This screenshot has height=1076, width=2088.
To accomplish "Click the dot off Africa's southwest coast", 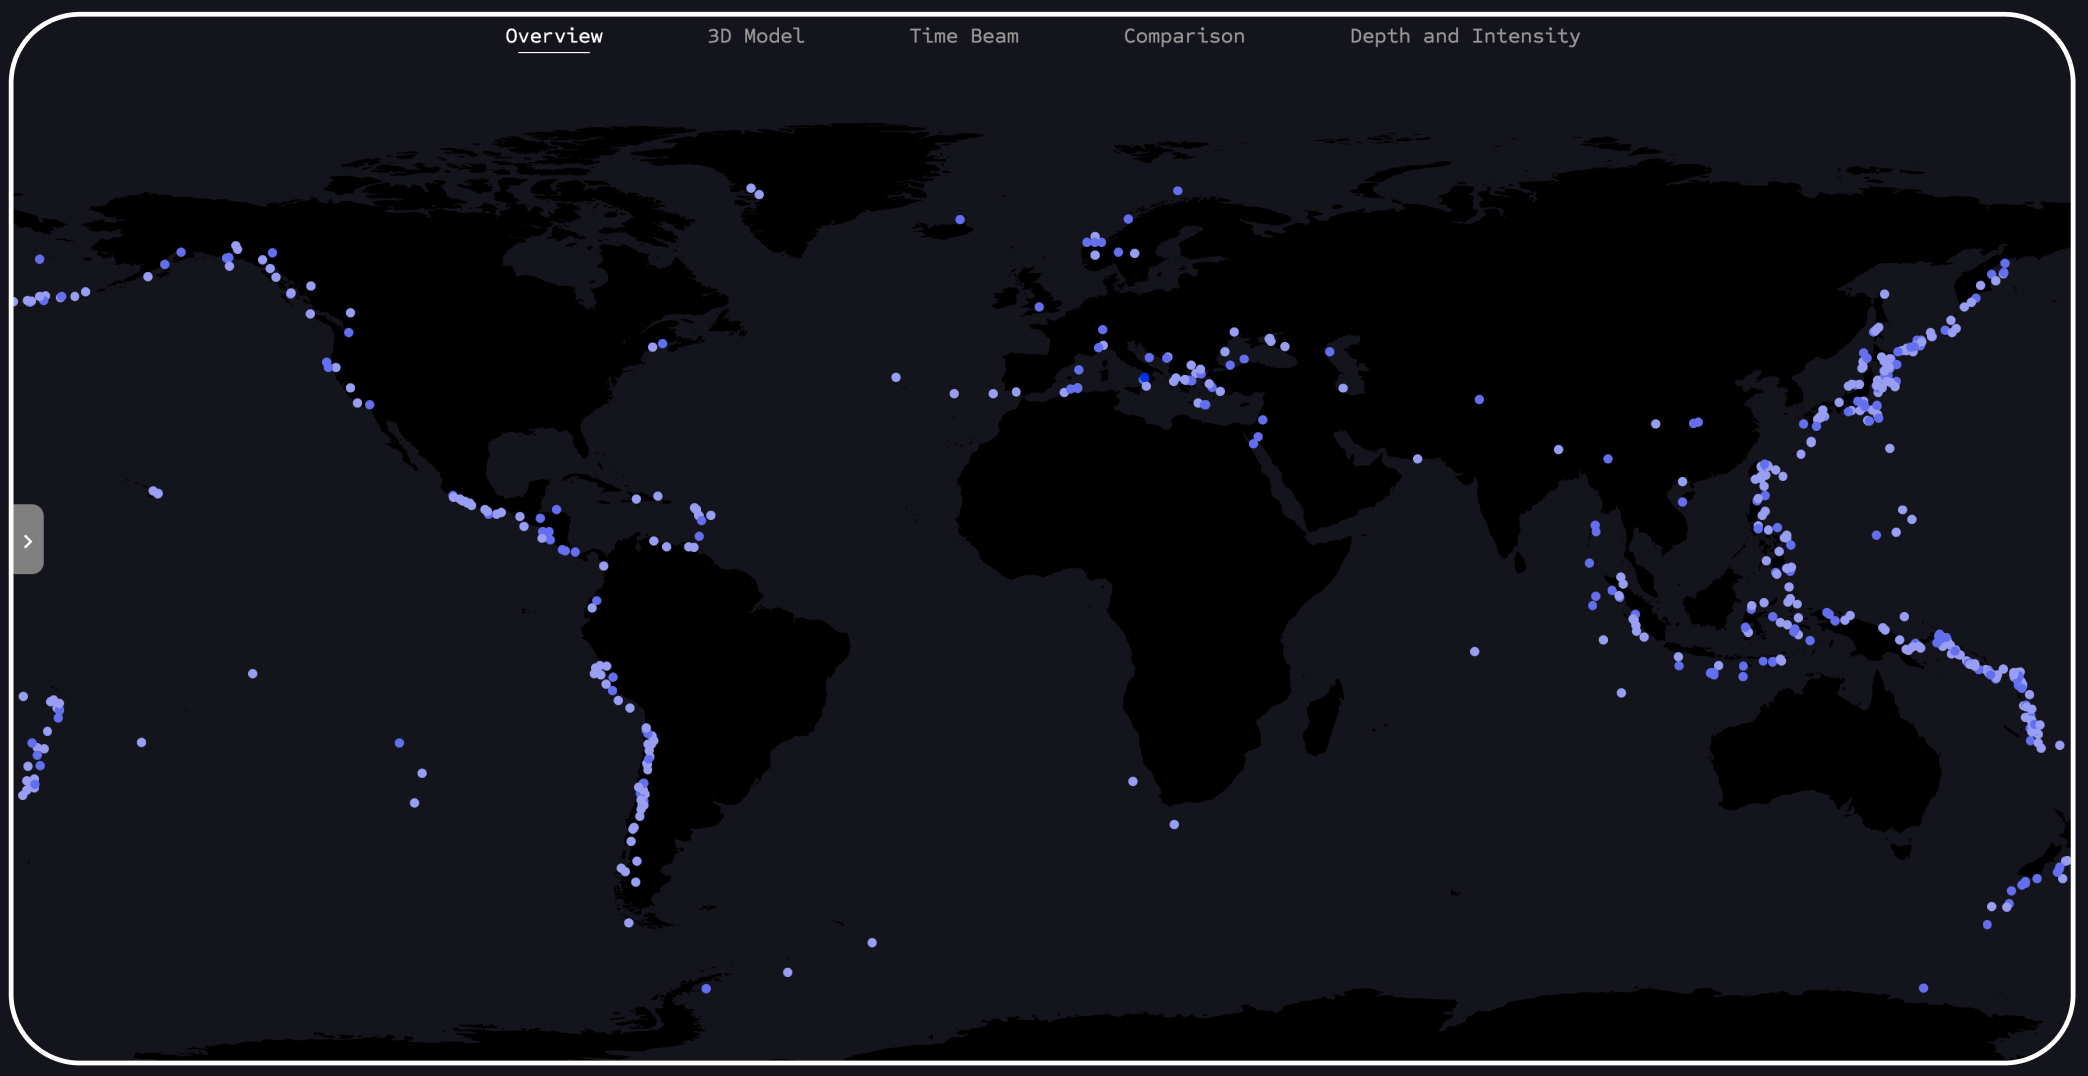I will click(x=1132, y=781).
